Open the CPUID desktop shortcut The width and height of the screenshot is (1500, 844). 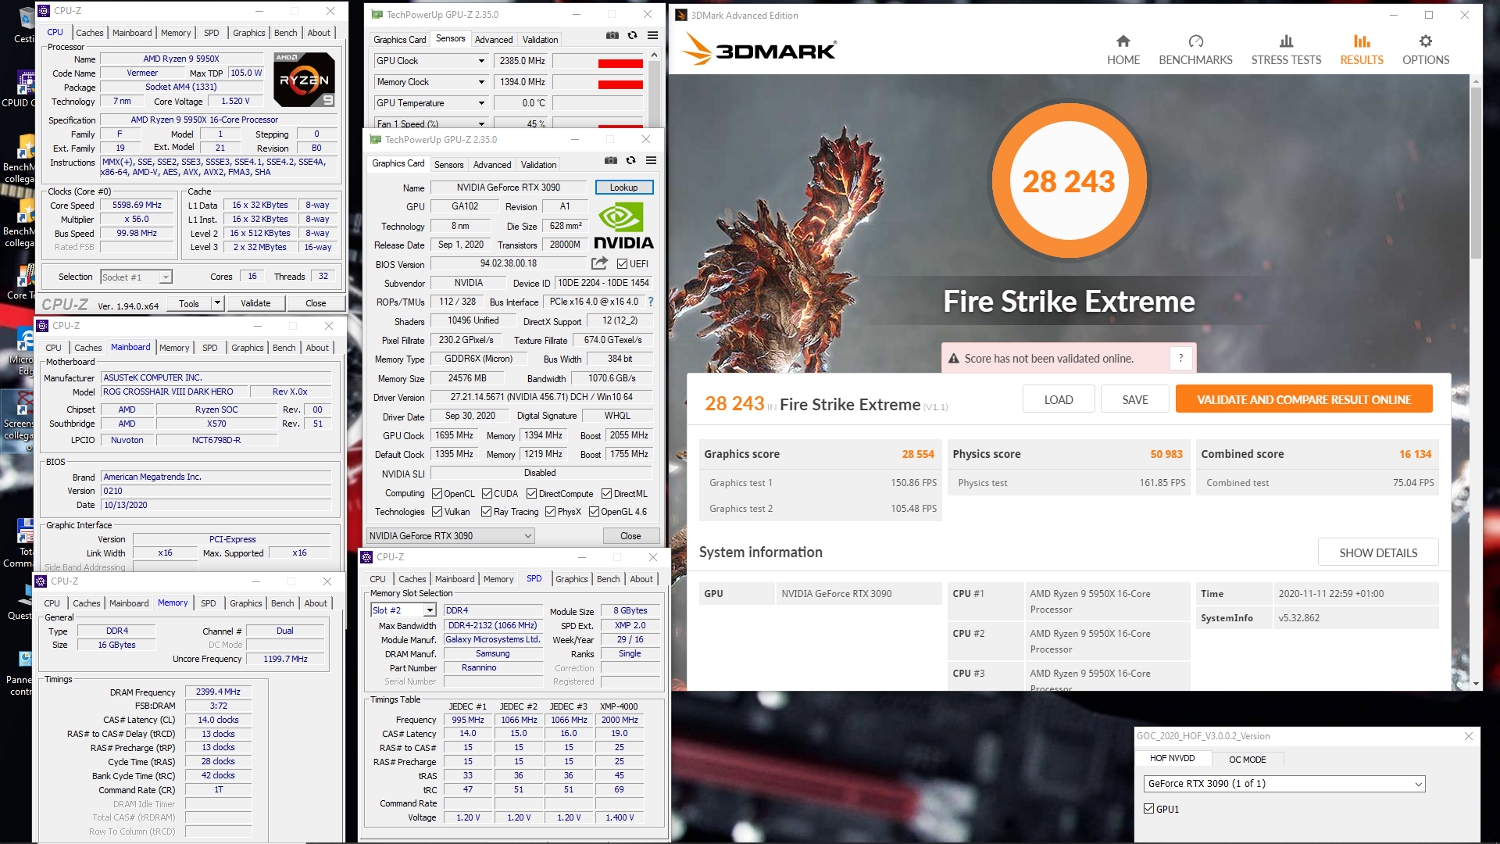[18, 88]
